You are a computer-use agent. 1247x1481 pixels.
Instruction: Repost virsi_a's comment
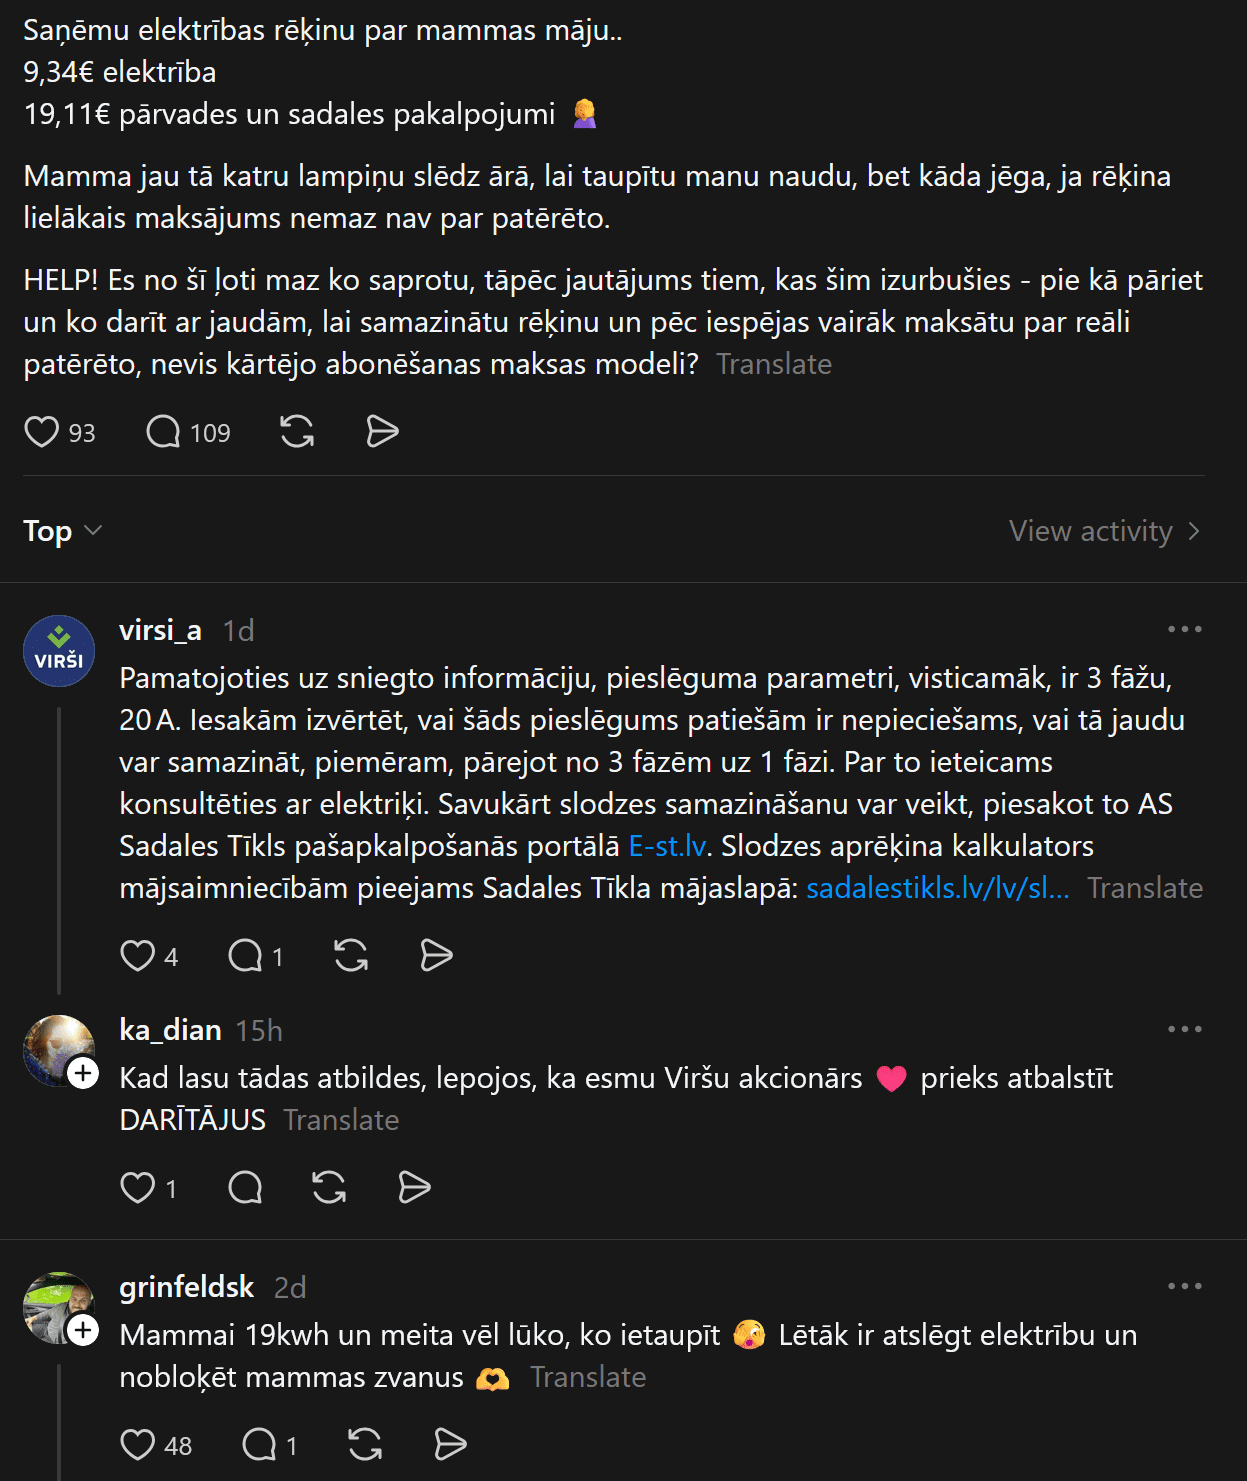click(x=351, y=956)
